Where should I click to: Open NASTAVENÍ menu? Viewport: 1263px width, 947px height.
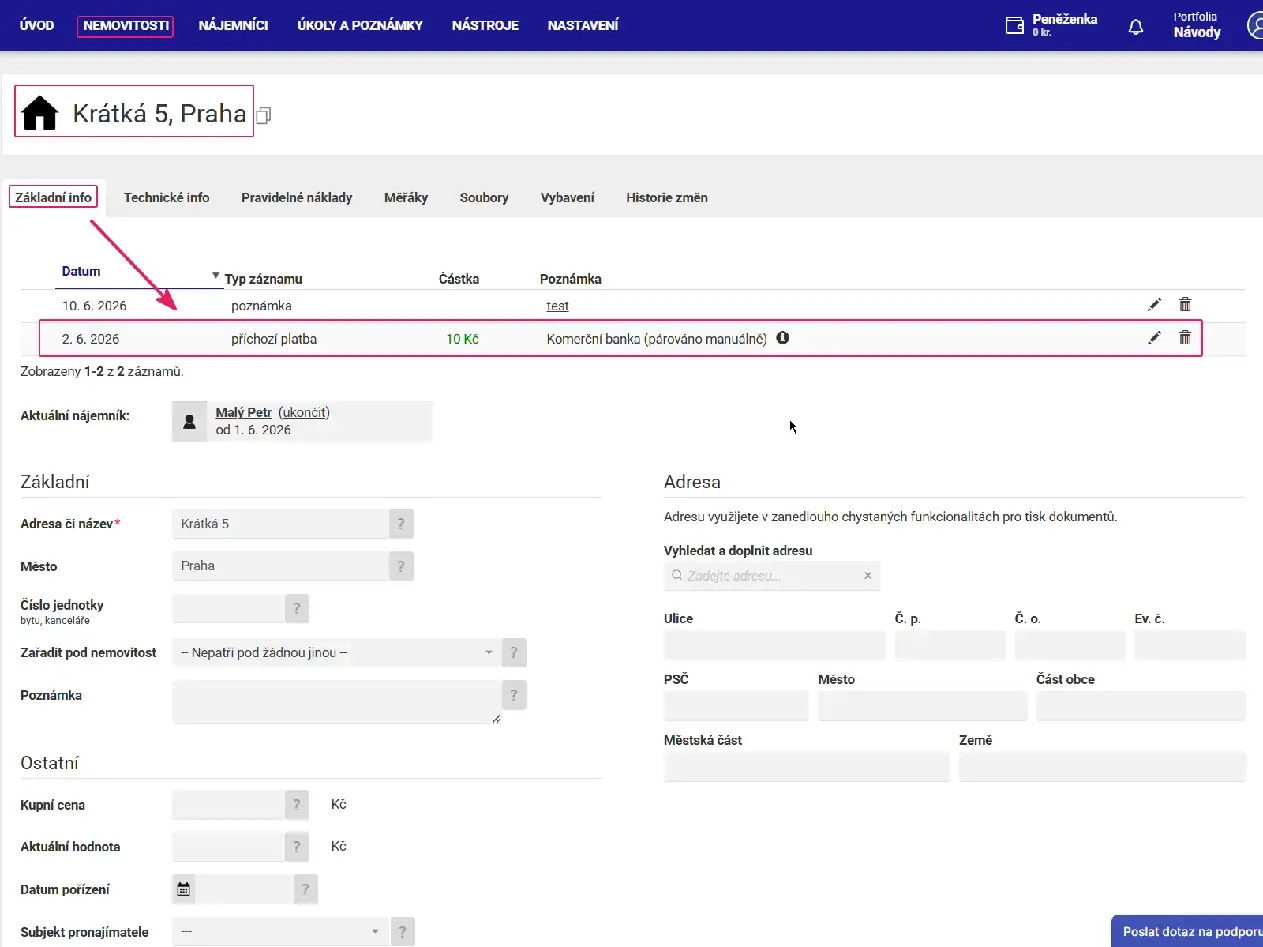pos(583,26)
